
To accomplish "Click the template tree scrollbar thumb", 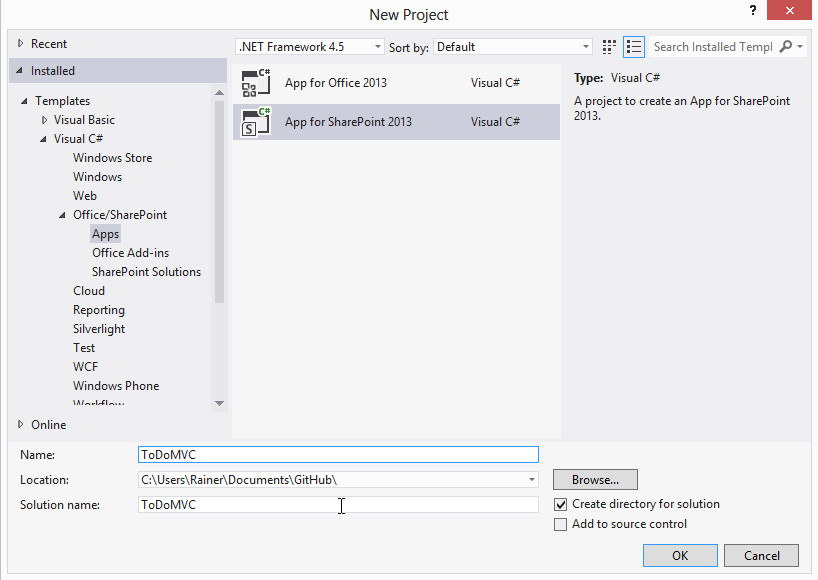I will 220,202.
